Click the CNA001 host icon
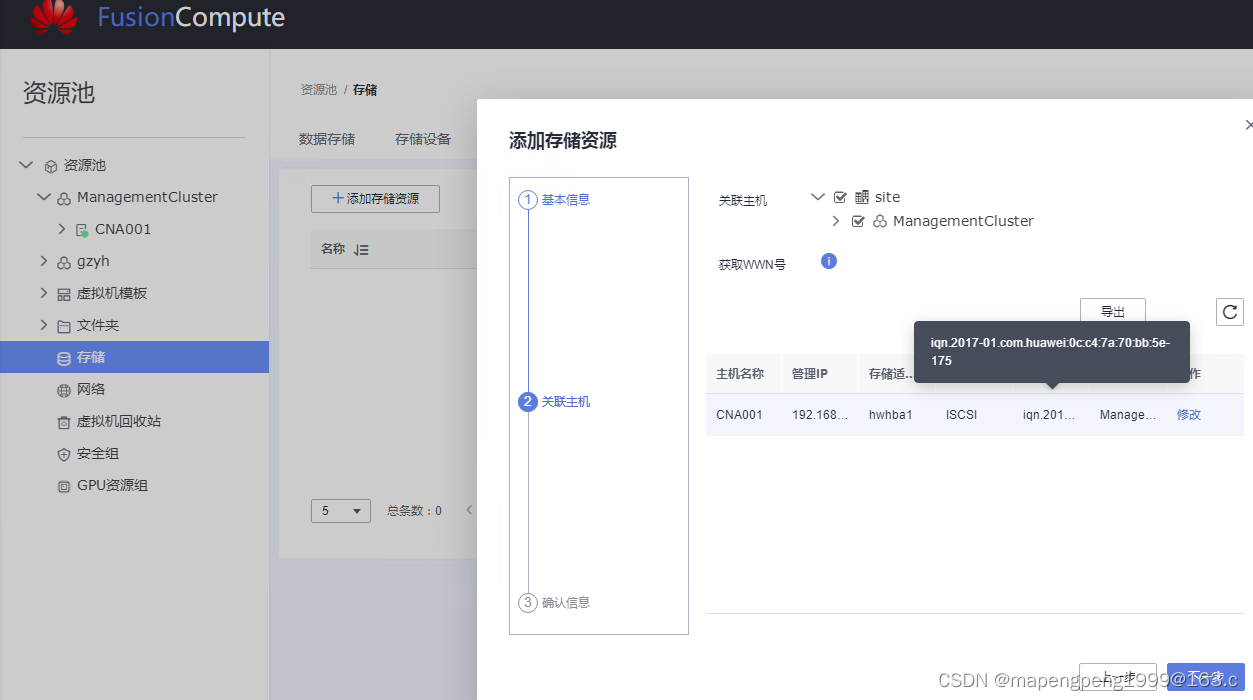This screenshot has width=1253, height=700. coord(82,230)
